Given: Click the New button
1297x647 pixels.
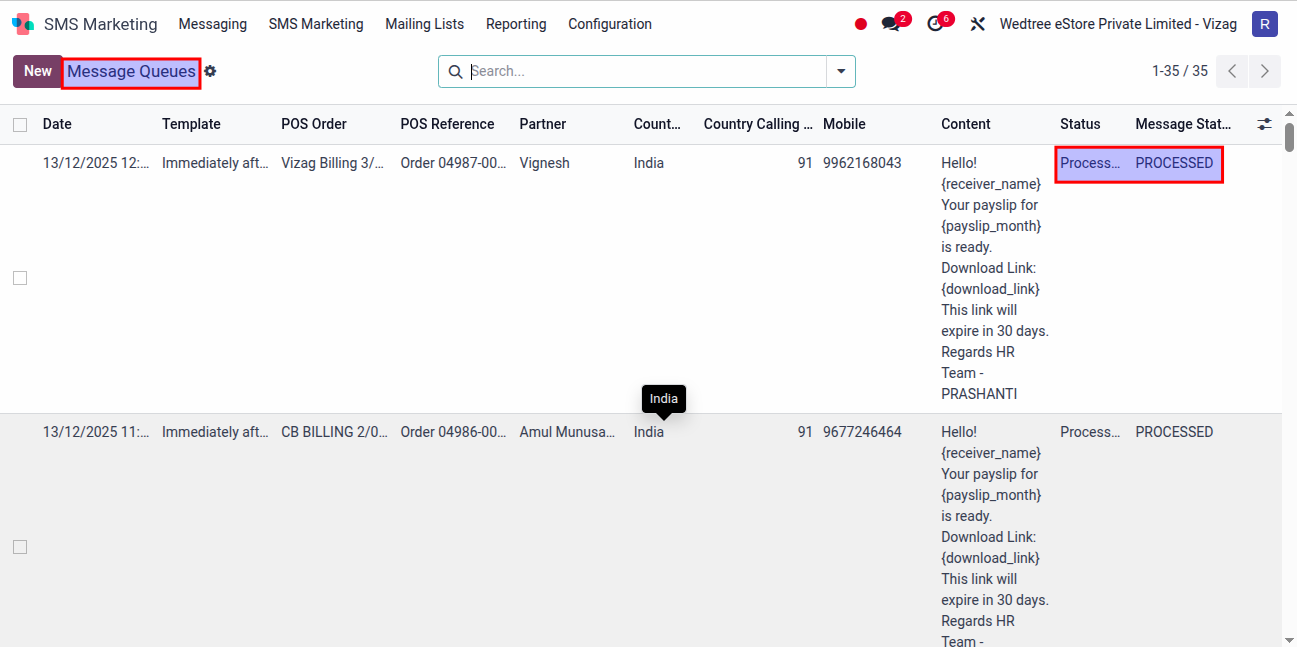Looking at the screenshot, I should point(38,71).
